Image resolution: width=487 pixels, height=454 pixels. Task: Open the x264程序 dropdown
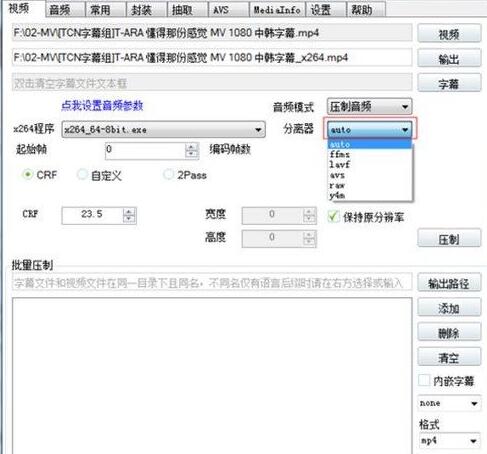click(x=163, y=129)
